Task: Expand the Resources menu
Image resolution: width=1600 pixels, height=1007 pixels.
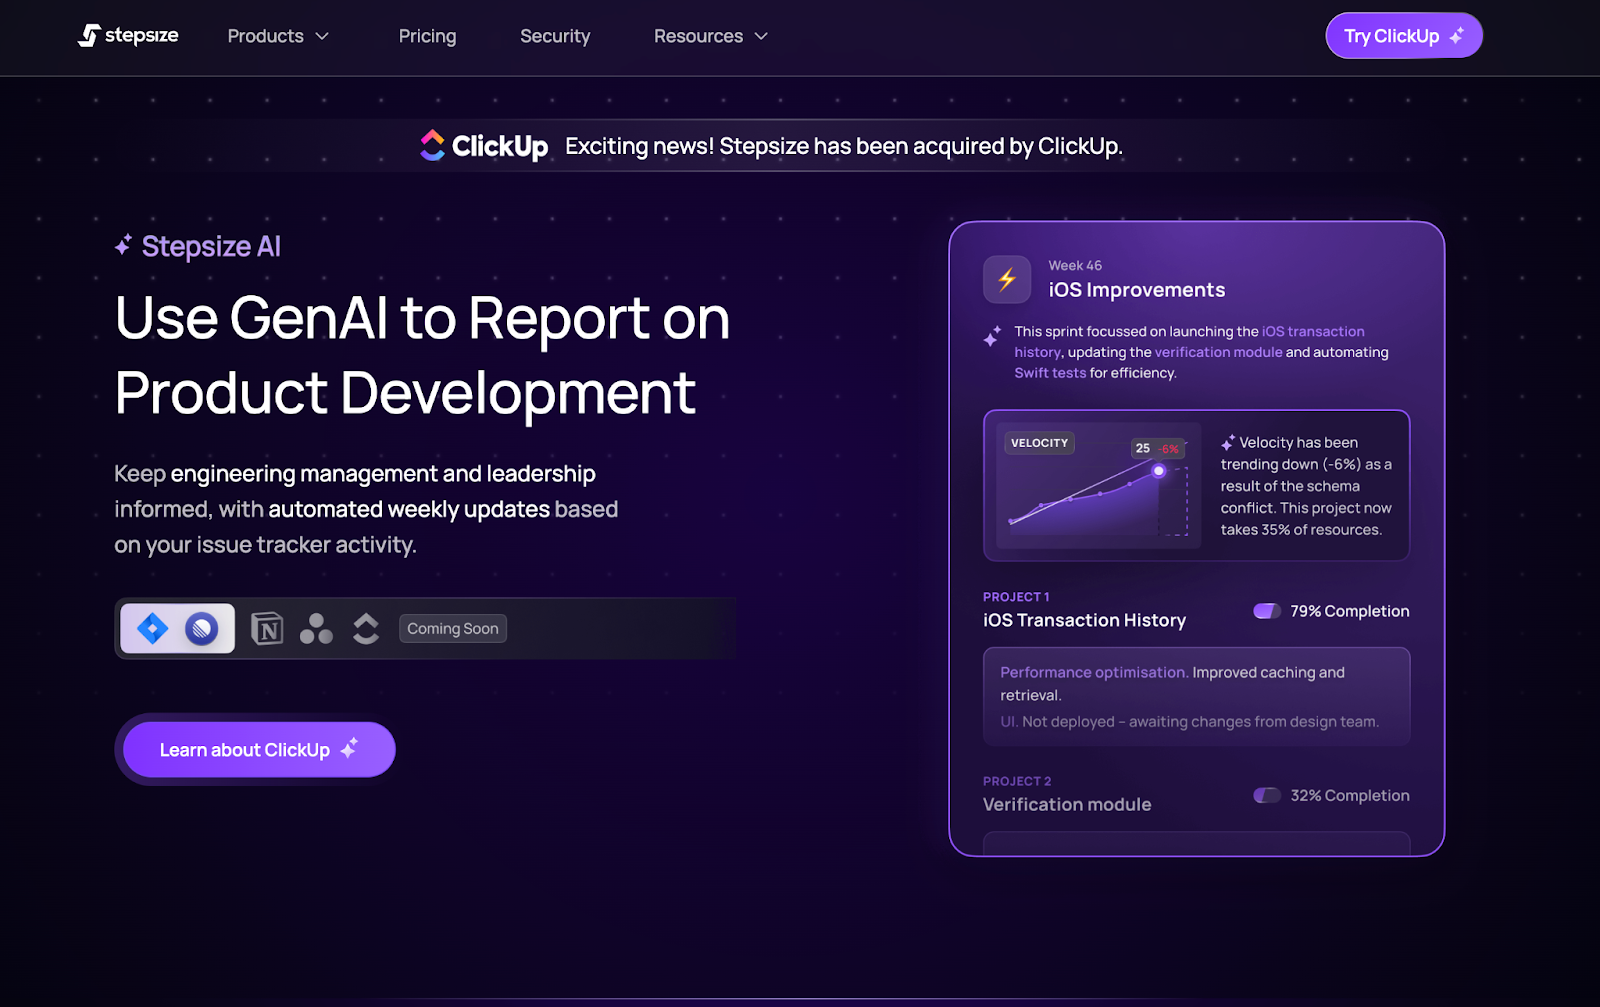Action: 711,36
